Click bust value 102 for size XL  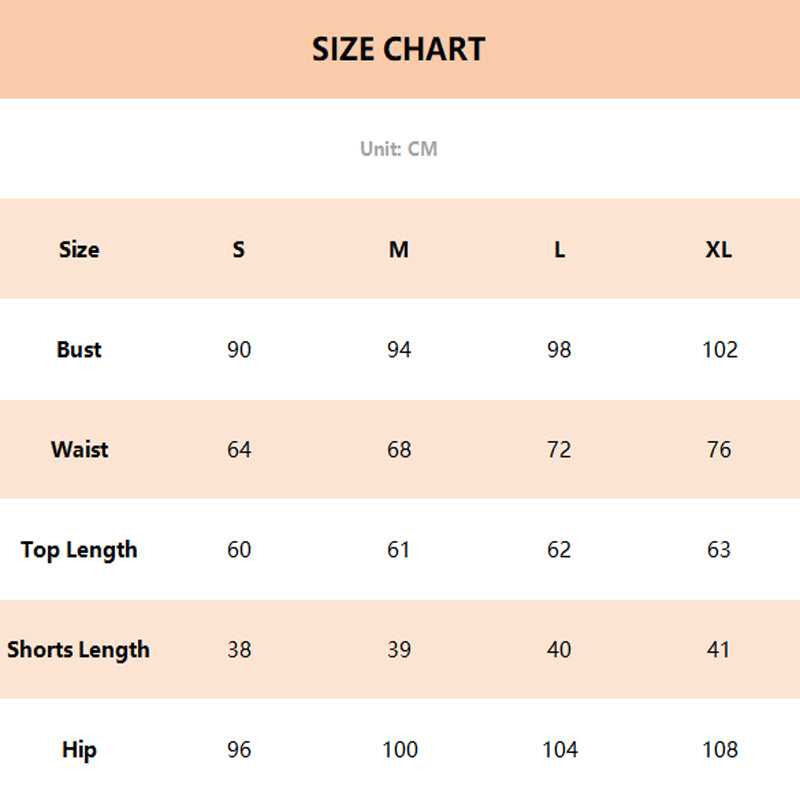[719, 349]
